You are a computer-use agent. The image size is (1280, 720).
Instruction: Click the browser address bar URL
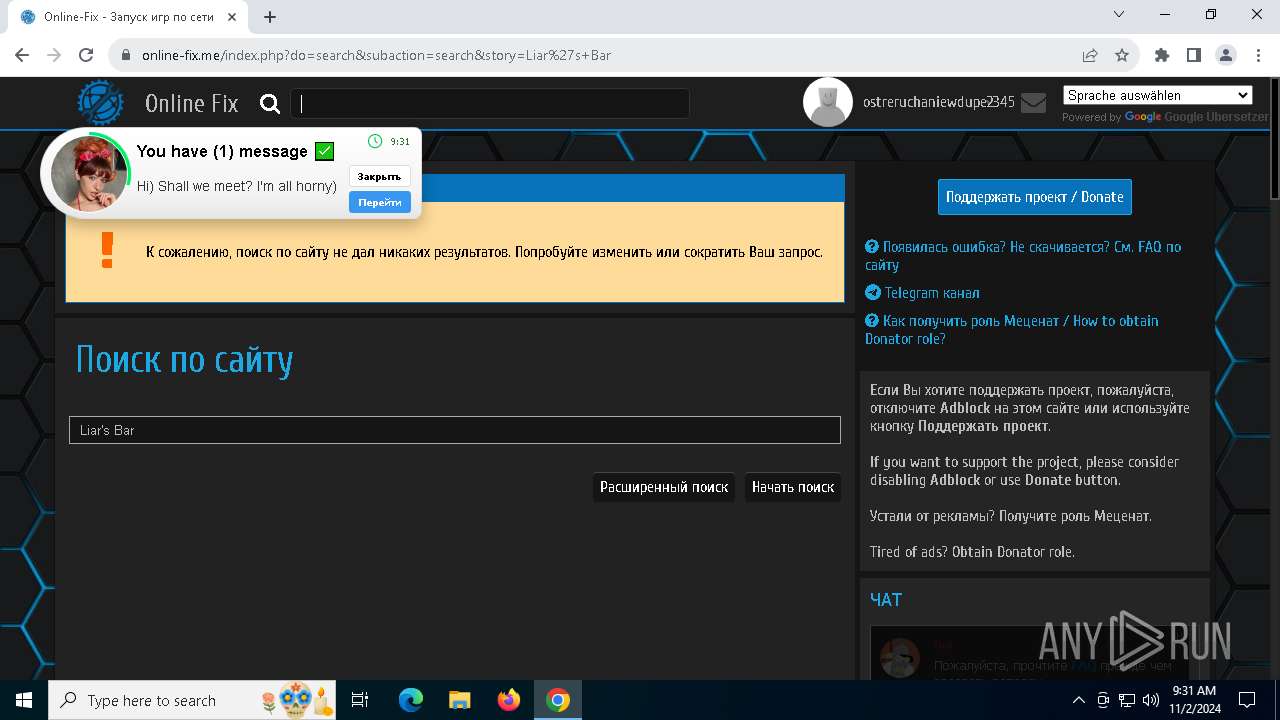point(376,55)
